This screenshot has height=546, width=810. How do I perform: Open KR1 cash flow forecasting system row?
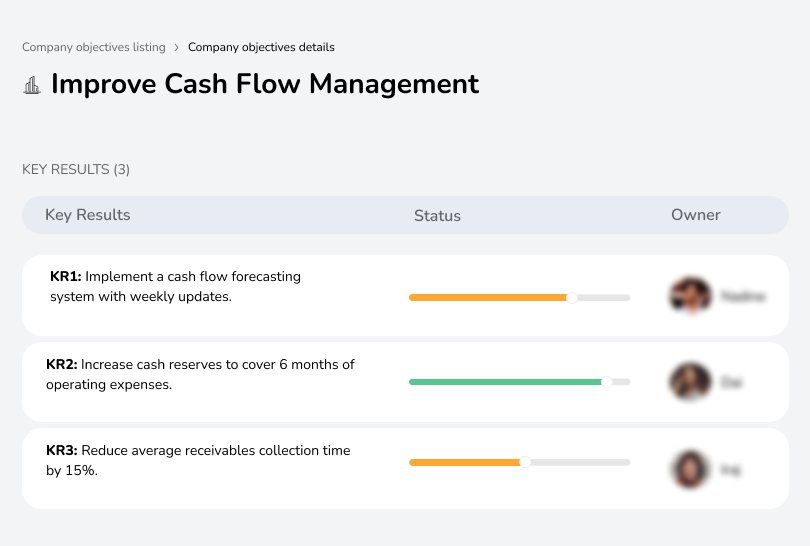[x=405, y=295]
